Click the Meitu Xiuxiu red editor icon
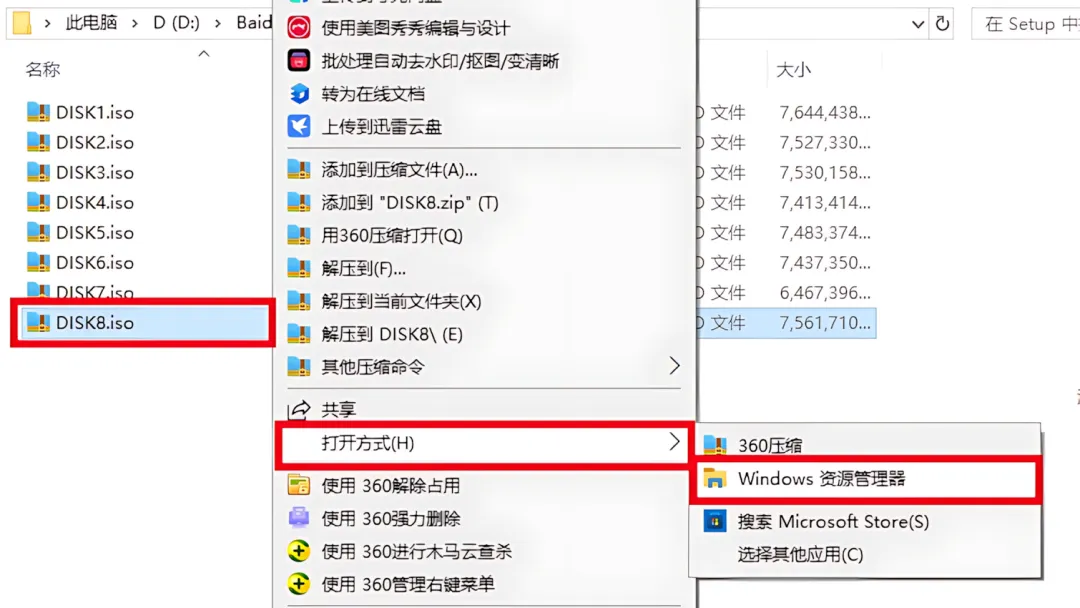1080x608 pixels. click(298, 28)
